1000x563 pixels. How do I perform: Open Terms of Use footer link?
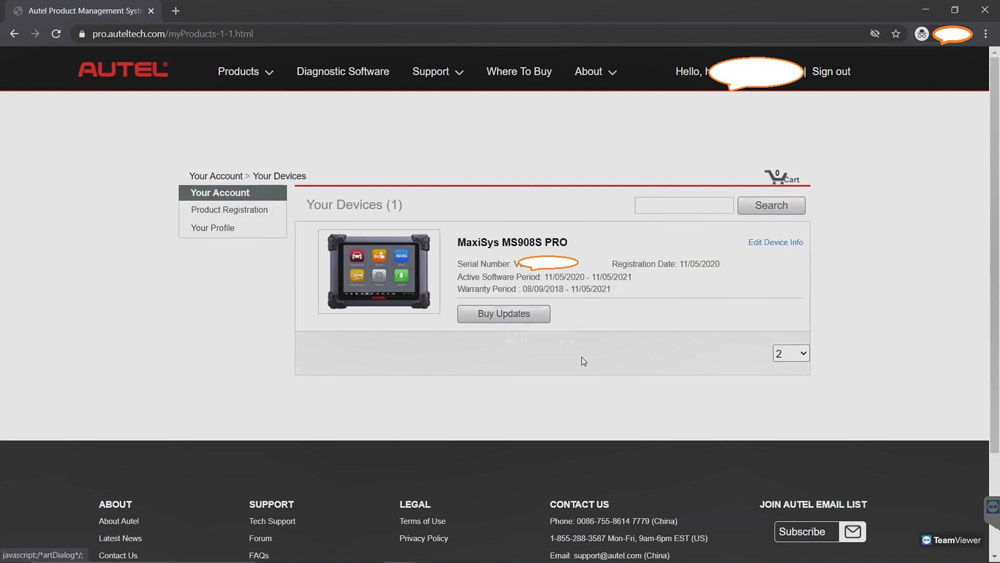click(x=422, y=521)
